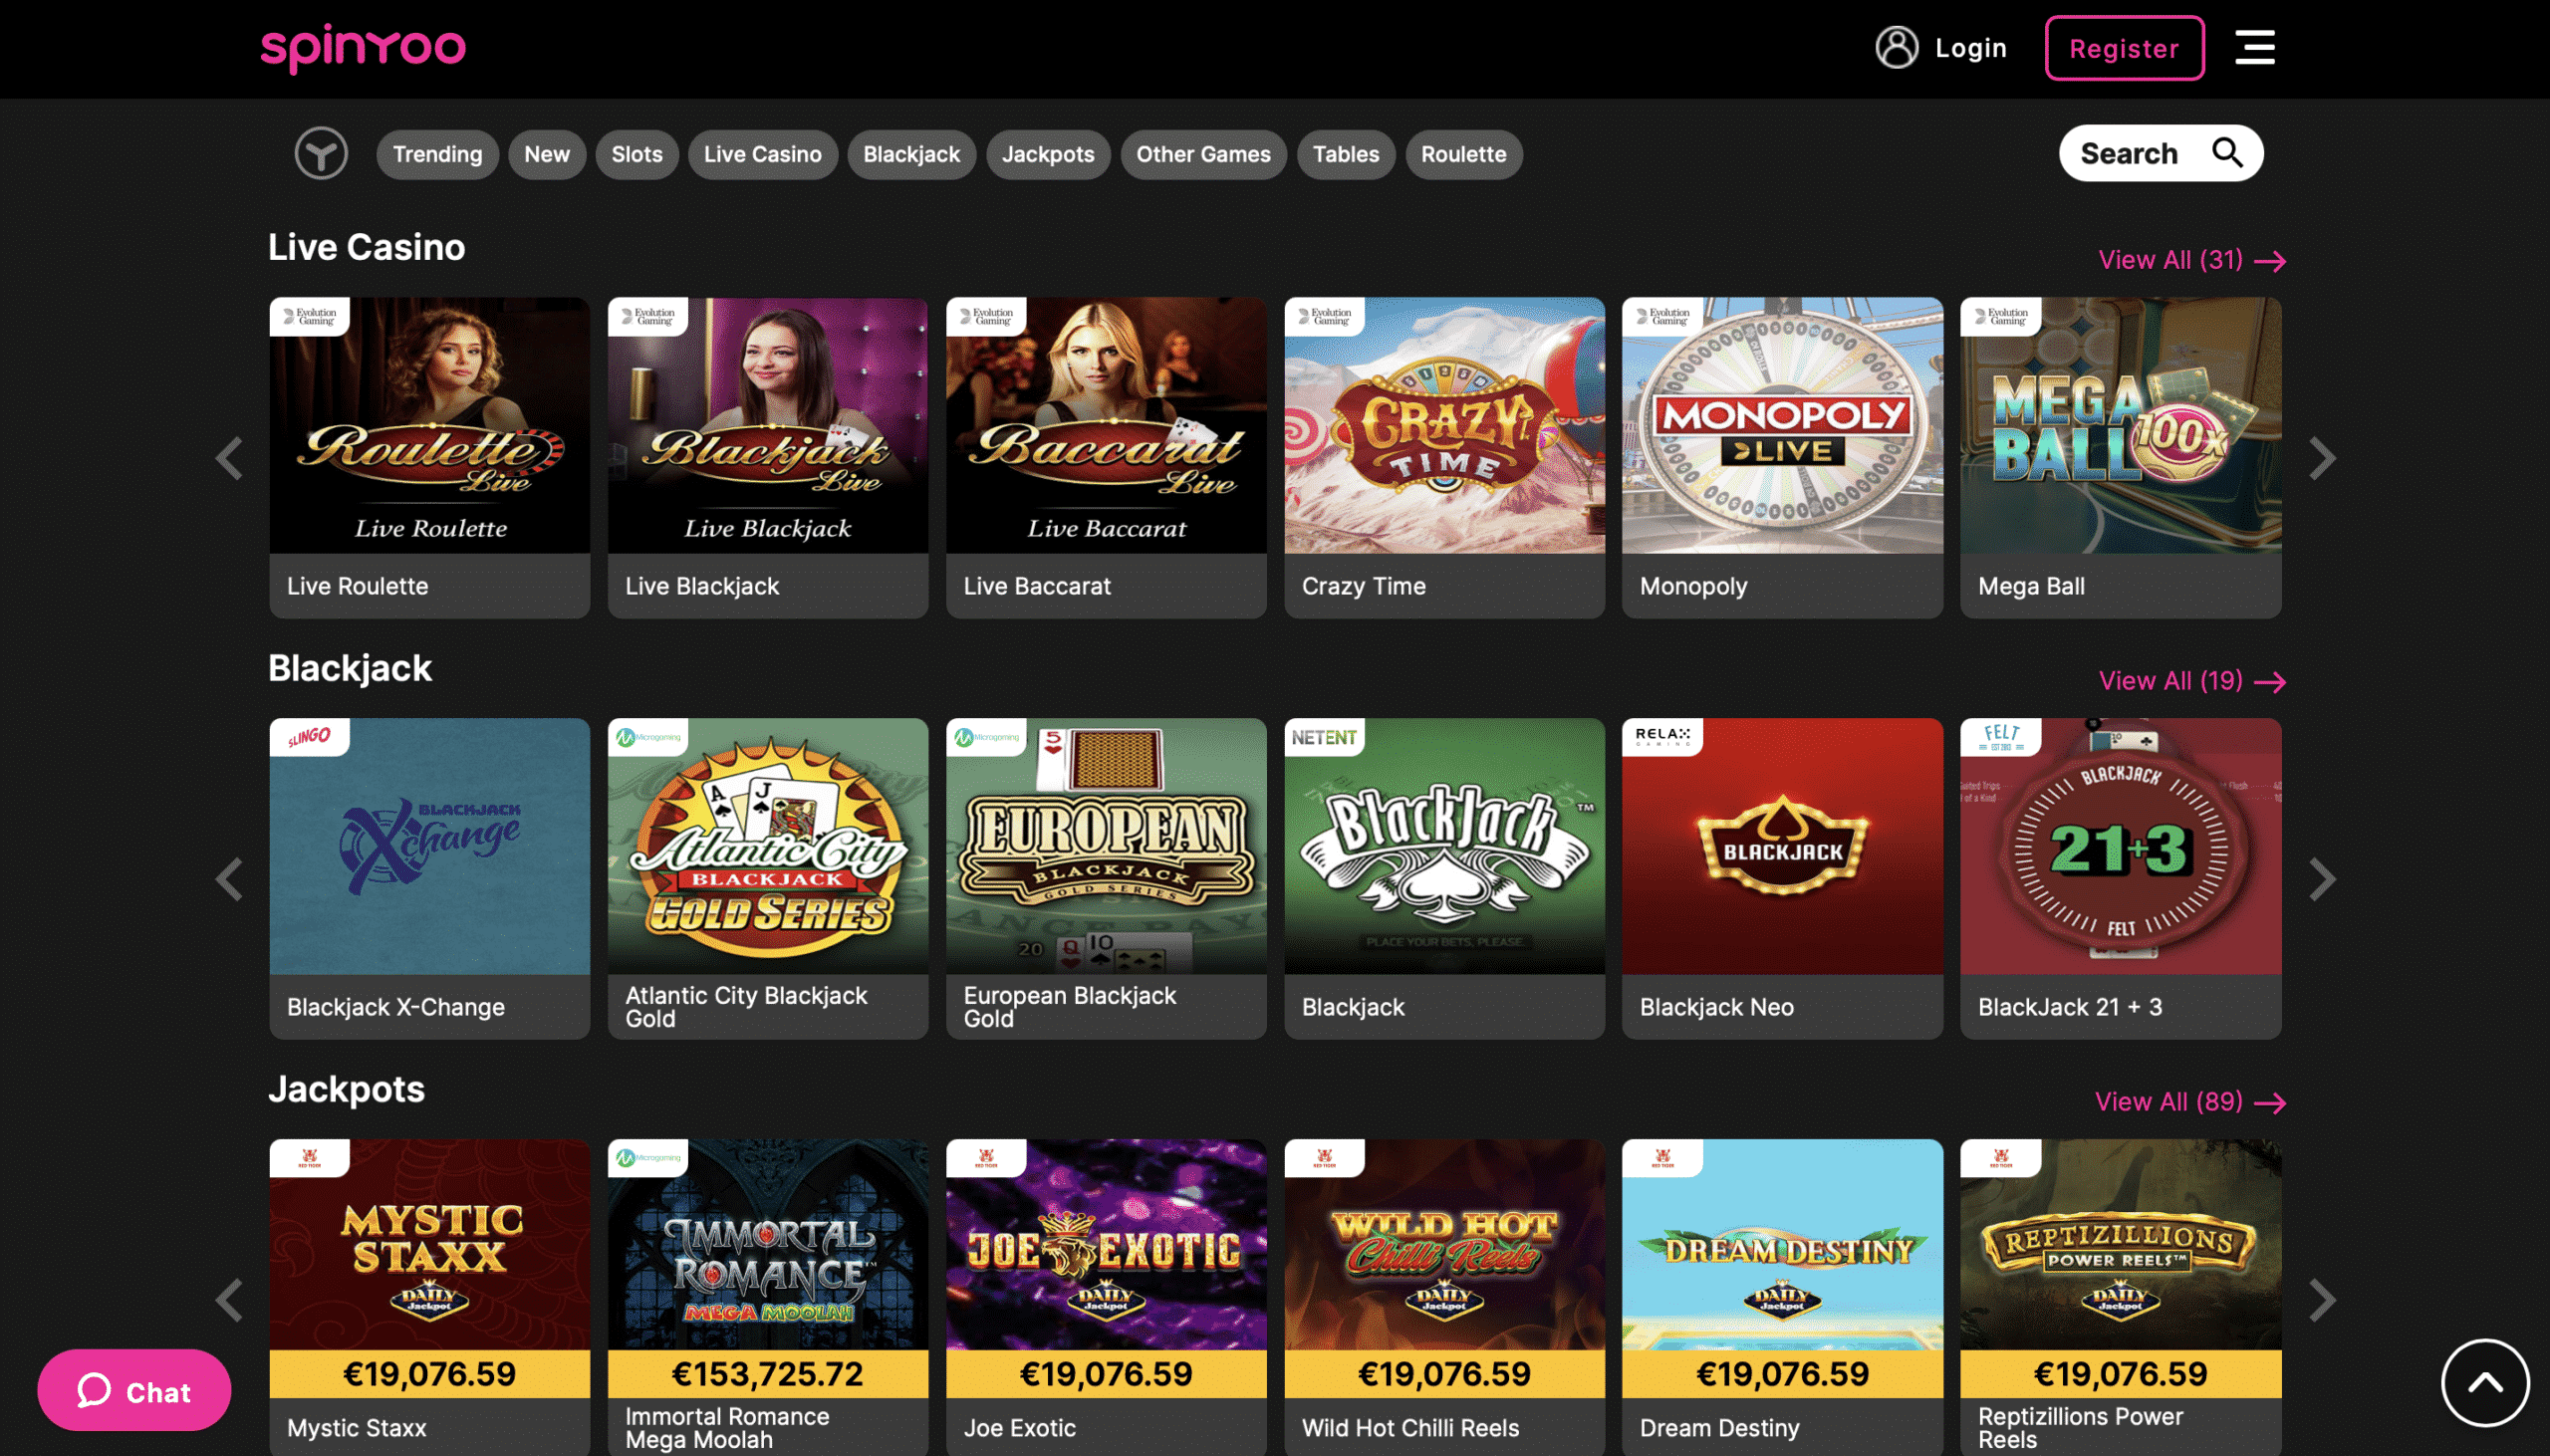The height and width of the screenshot is (1456, 2550).
Task: Click the Search field
Action: (x=2160, y=153)
